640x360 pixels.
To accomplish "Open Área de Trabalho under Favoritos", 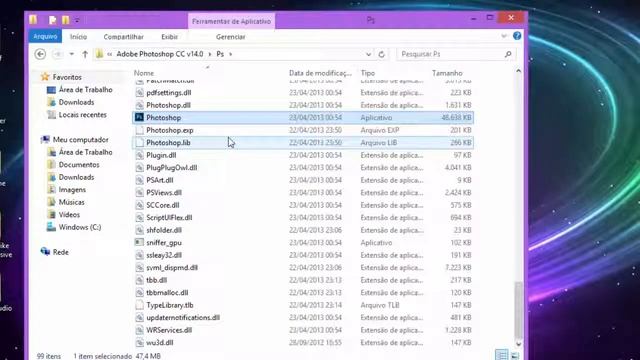I will 85,89.
